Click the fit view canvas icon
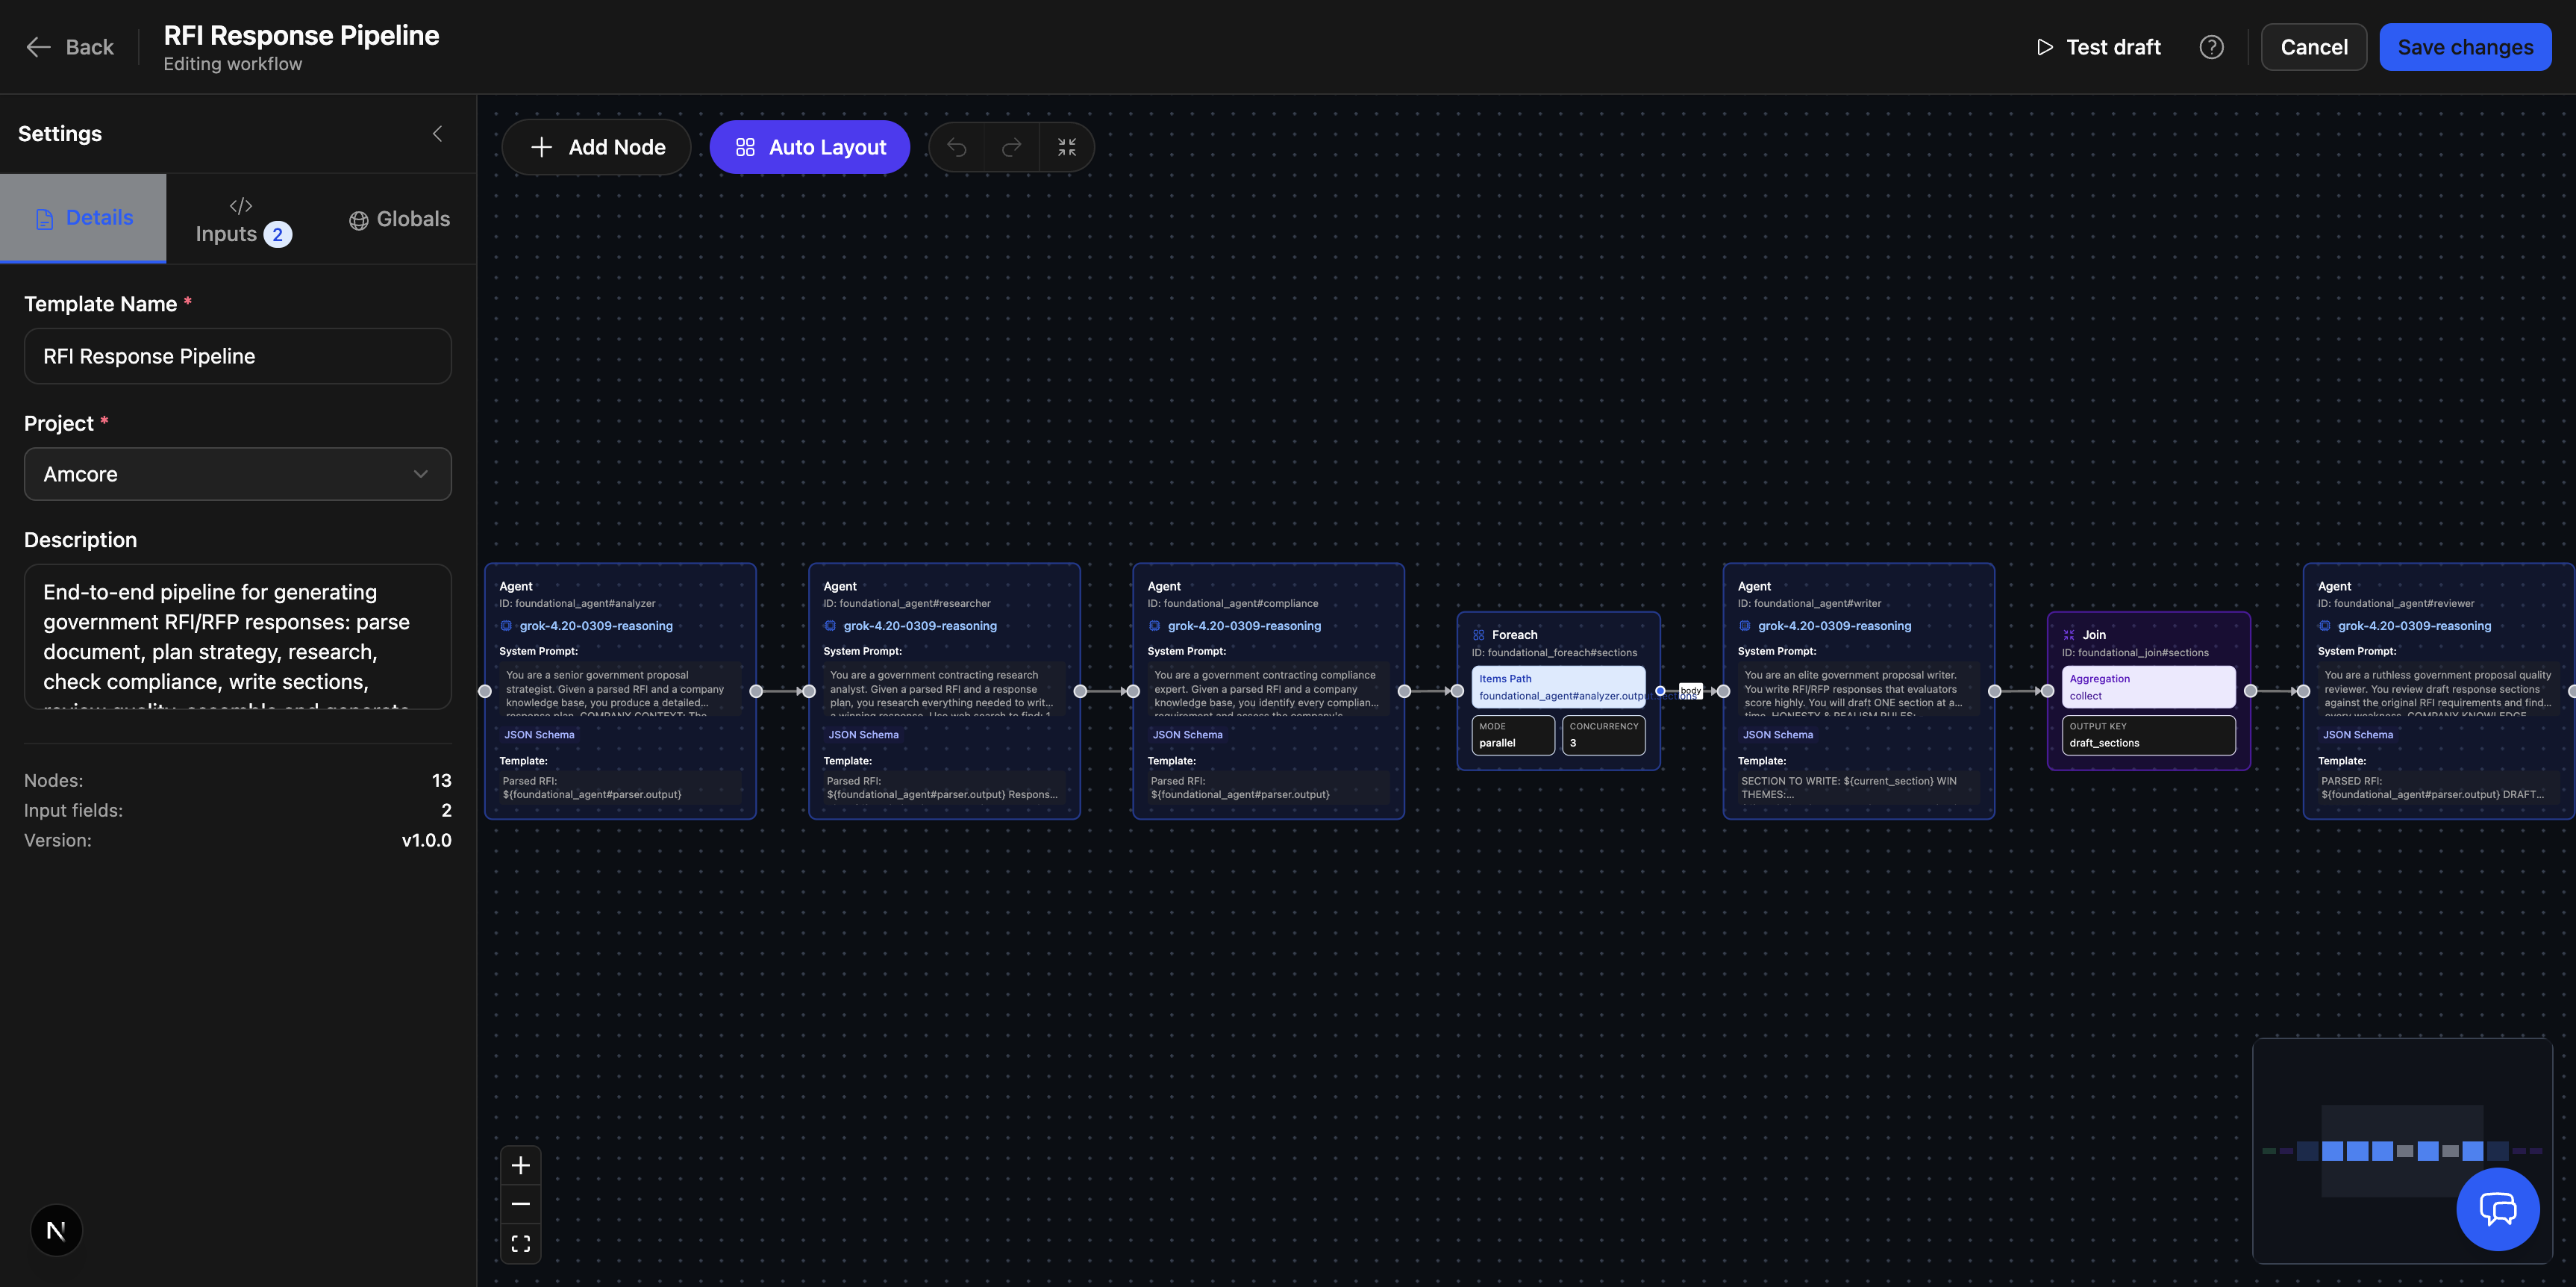 point(520,1243)
